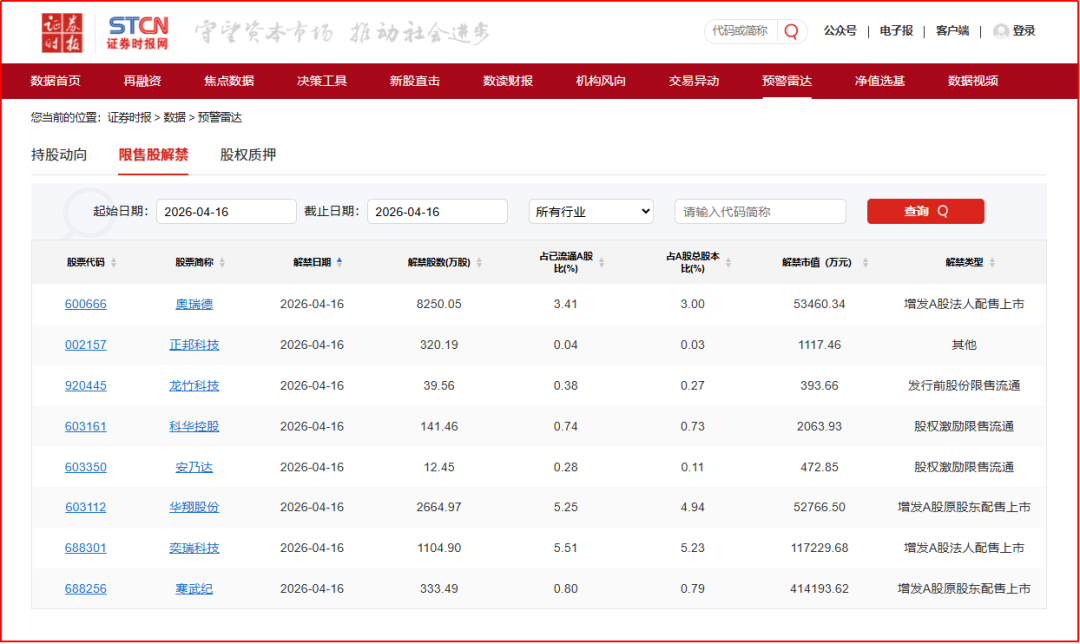Open the 所有行业 industry dropdown
This screenshot has width=1080, height=644.
[x=591, y=211]
